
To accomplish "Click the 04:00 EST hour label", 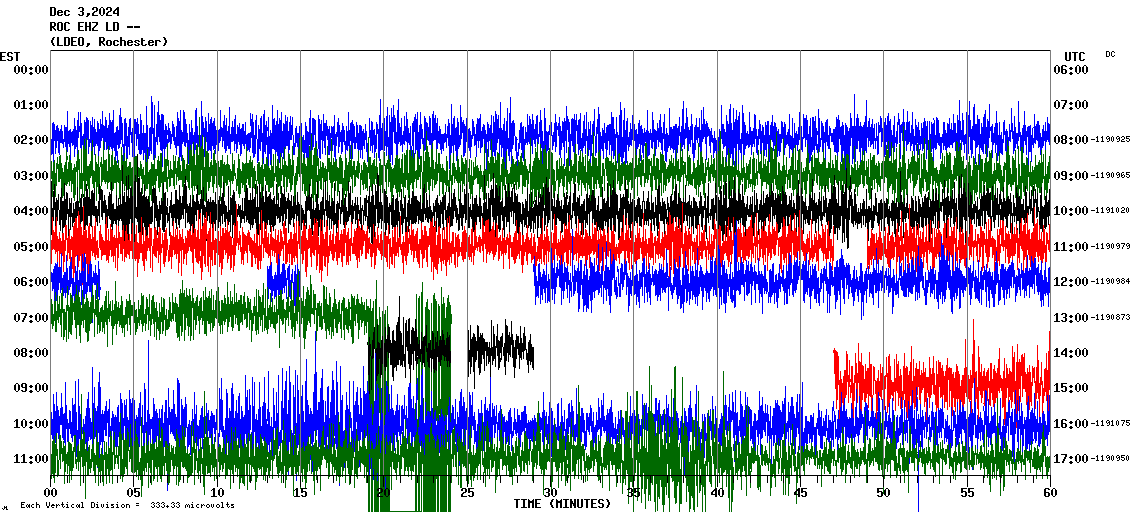I will coord(30,211).
